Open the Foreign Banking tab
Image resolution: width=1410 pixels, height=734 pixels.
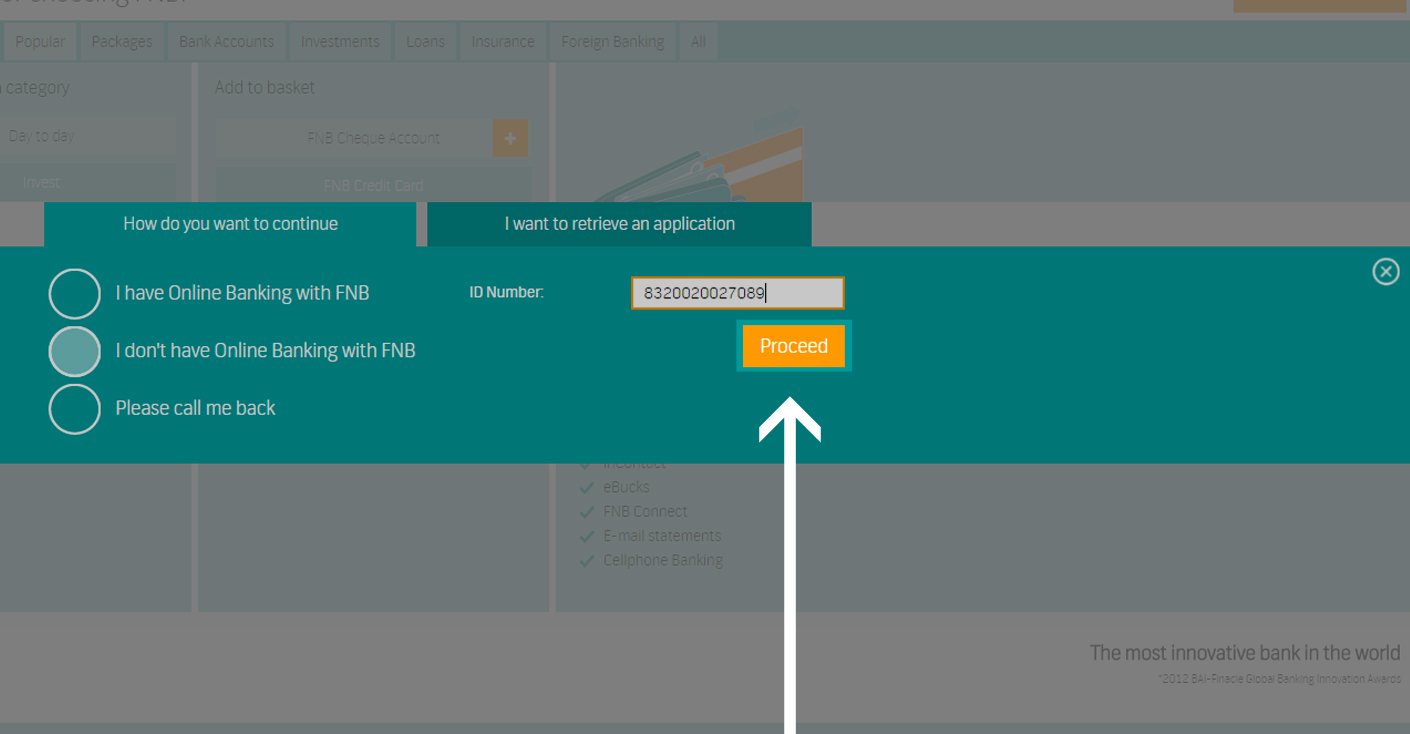(612, 42)
